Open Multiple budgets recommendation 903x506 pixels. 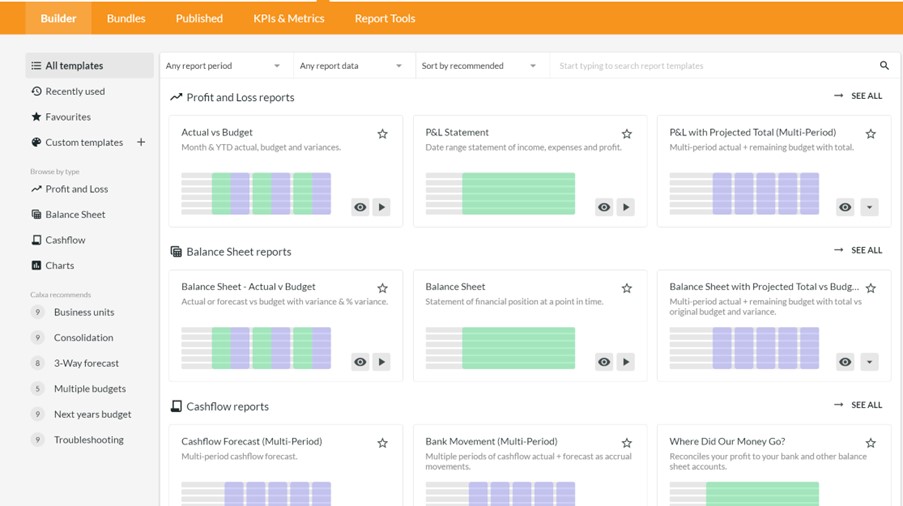tap(90, 389)
